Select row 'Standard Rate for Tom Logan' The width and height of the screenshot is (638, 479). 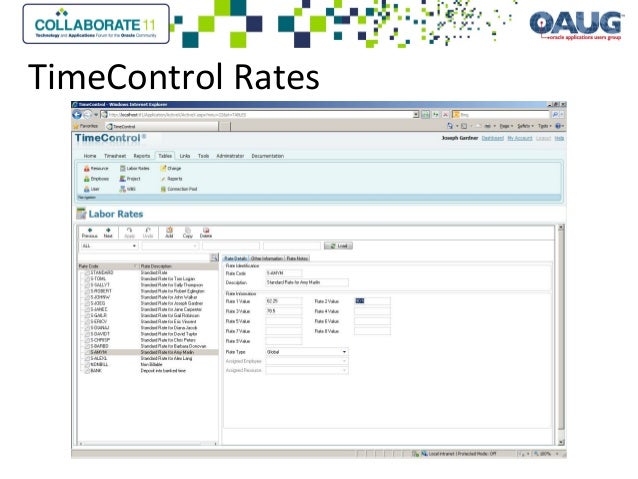point(149,279)
